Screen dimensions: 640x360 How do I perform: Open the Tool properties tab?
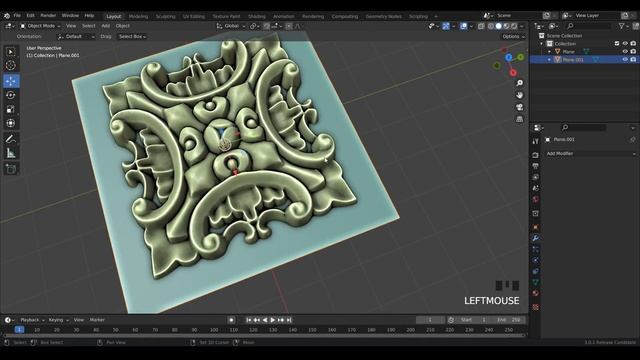[x=536, y=141]
